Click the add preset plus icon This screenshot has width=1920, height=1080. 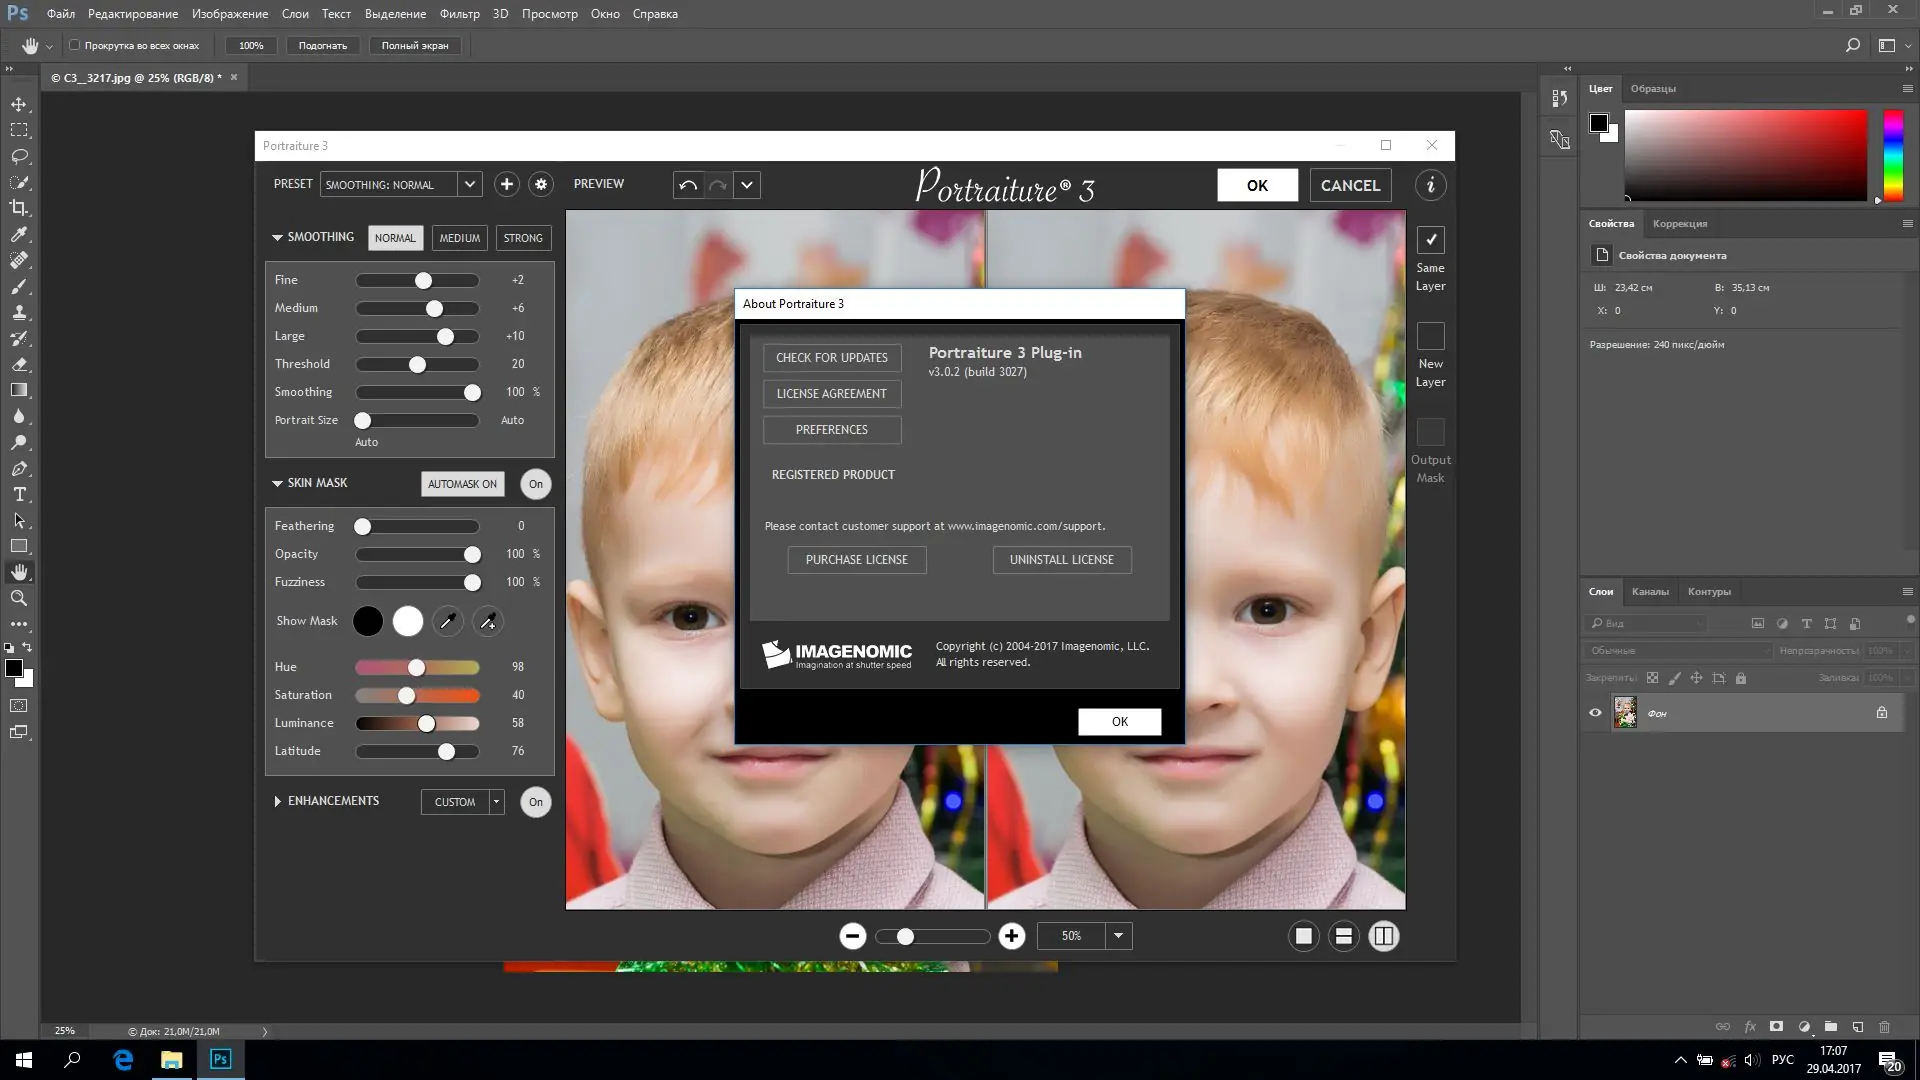point(506,184)
